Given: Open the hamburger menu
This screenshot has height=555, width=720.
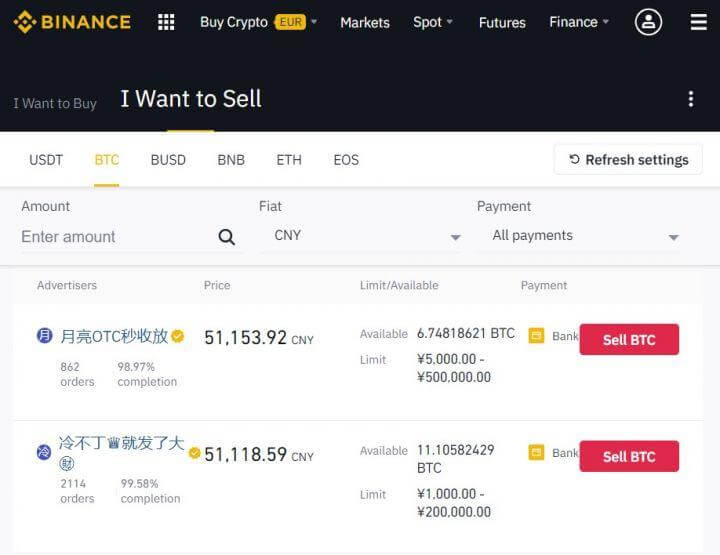Looking at the screenshot, I should [x=698, y=22].
